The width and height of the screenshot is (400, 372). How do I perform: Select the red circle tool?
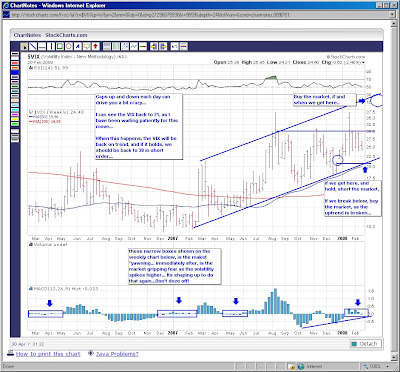coord(69,46)
